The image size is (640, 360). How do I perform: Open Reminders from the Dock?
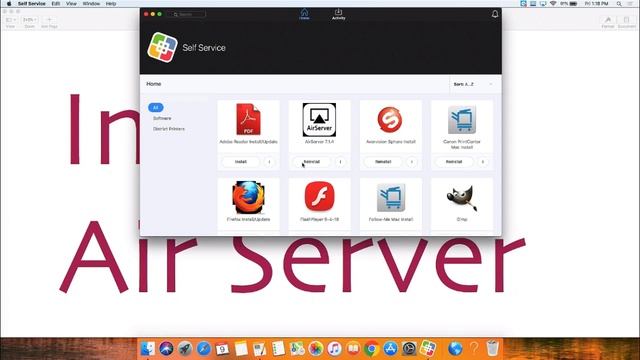tap(278, 349)
